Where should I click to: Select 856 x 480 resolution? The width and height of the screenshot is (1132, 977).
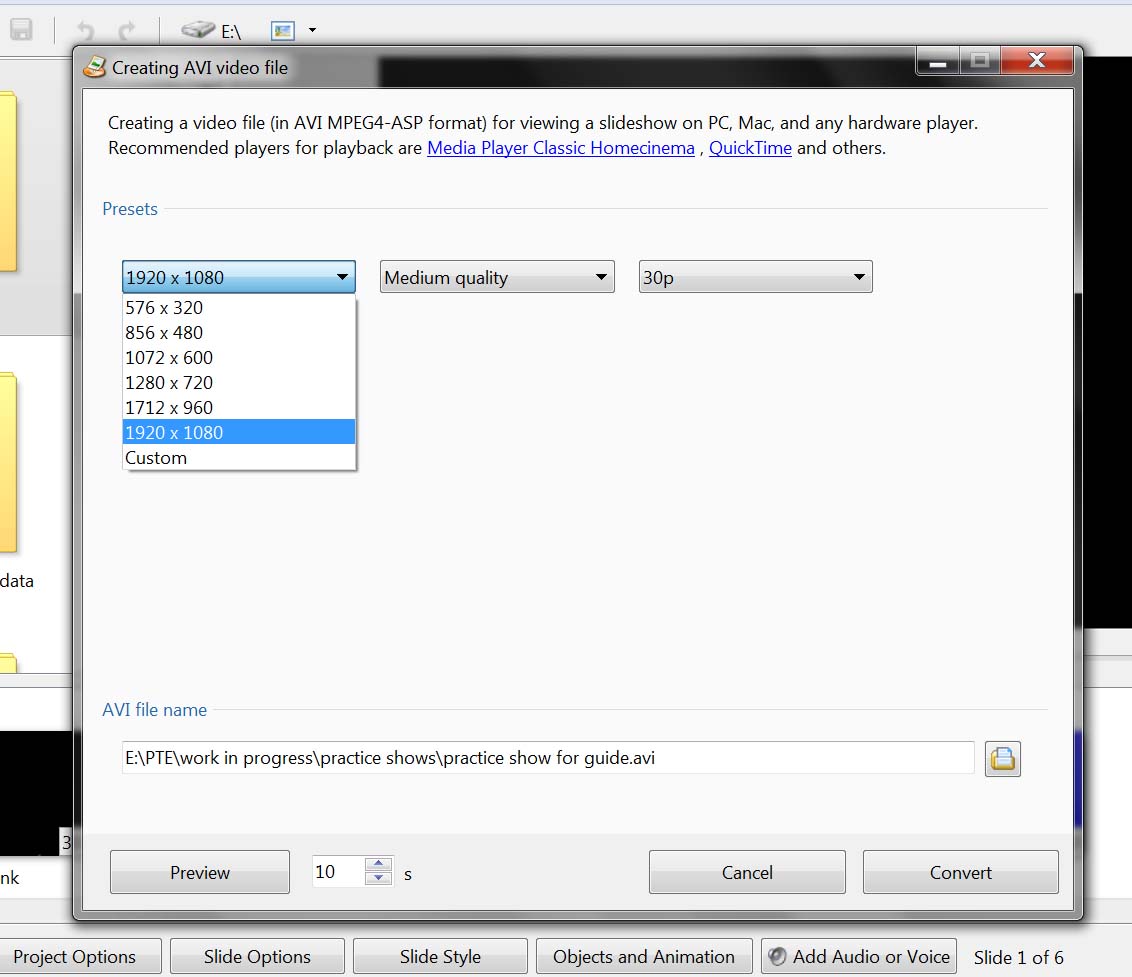click(x=239, y=333)
